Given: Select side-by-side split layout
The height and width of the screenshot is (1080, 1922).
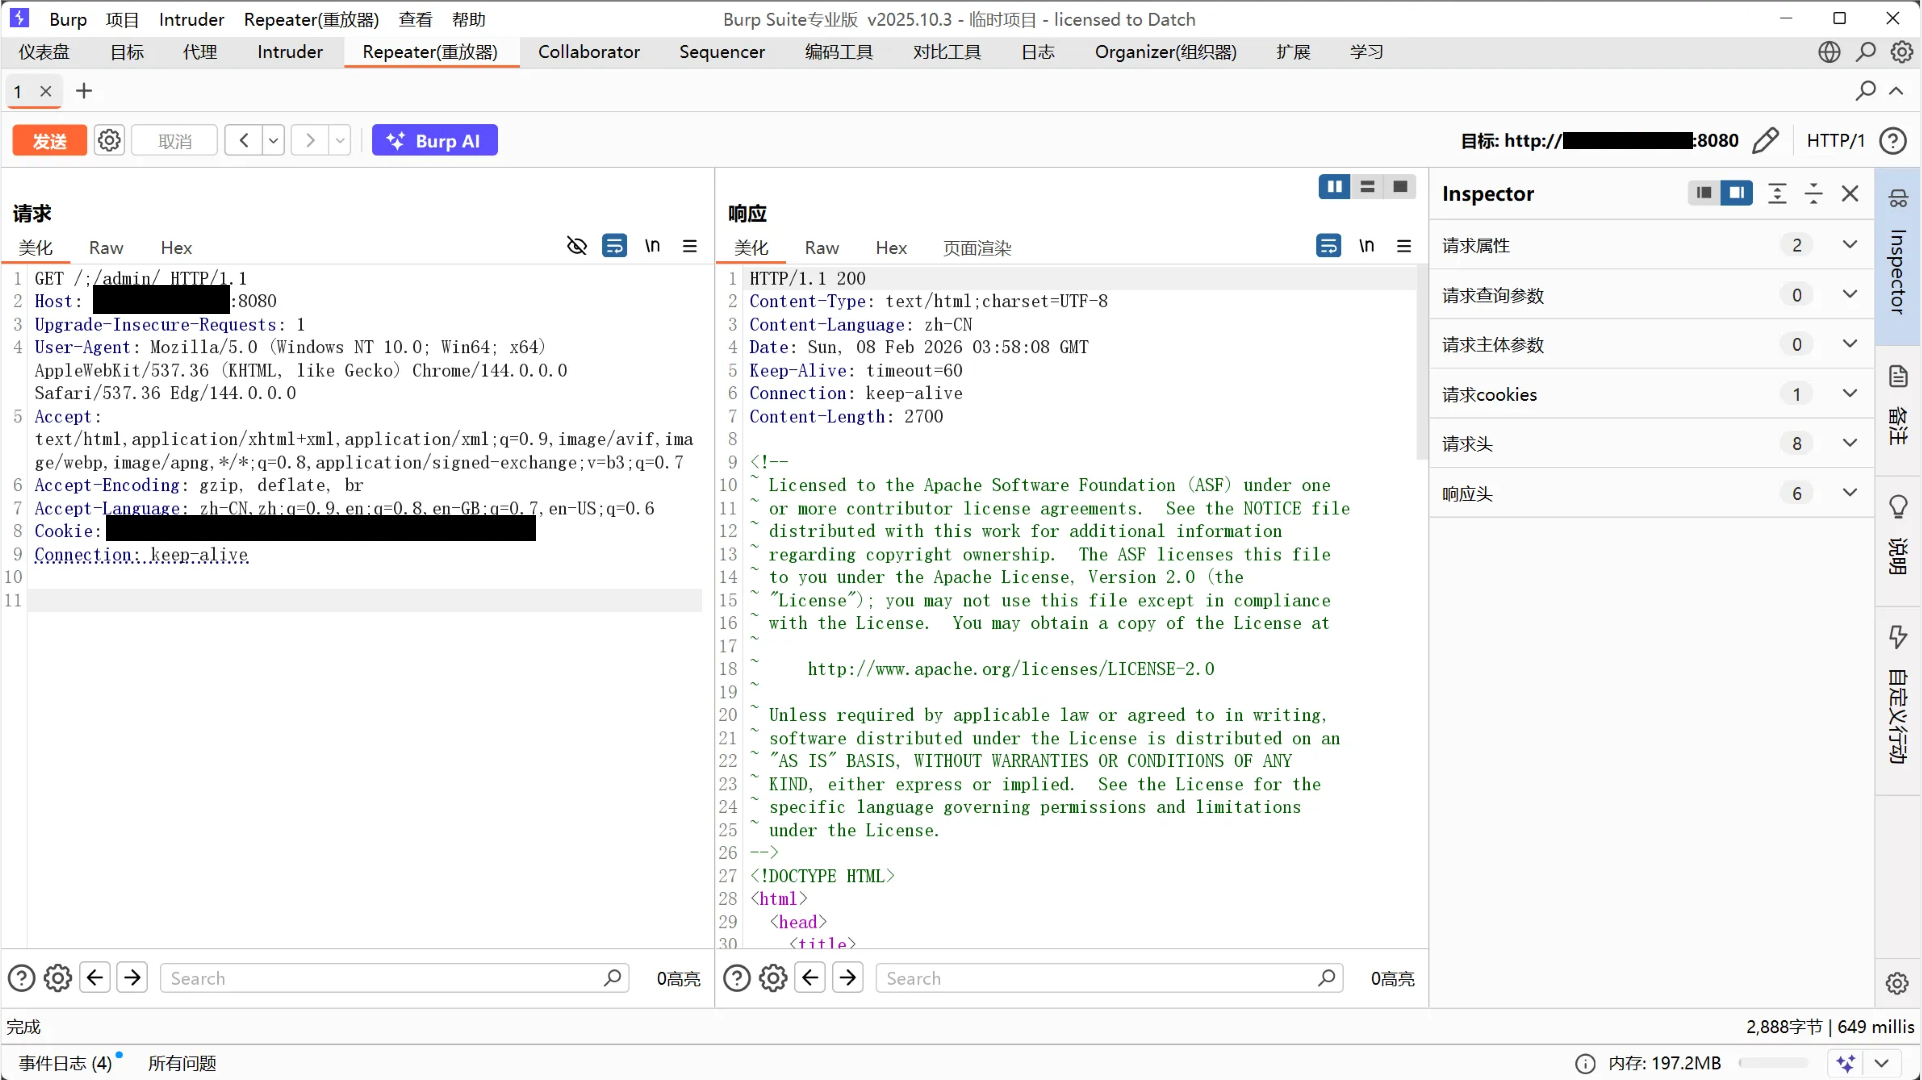Looking at the screenshot, I should tap(1335, 187).
